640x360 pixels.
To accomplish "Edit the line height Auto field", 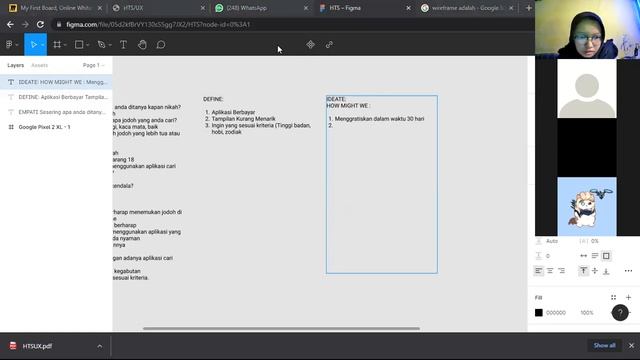I will click(552, 241).
